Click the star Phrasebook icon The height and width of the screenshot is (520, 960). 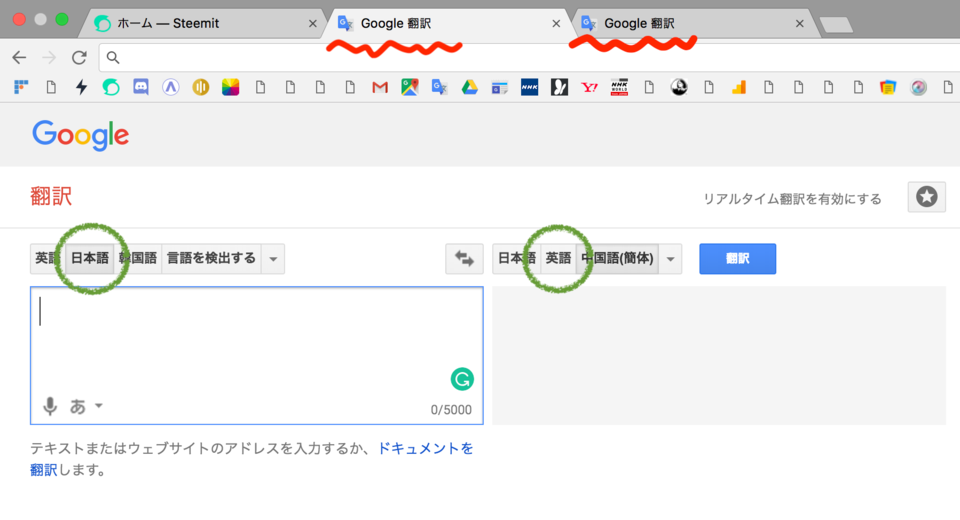pos(926,197)
